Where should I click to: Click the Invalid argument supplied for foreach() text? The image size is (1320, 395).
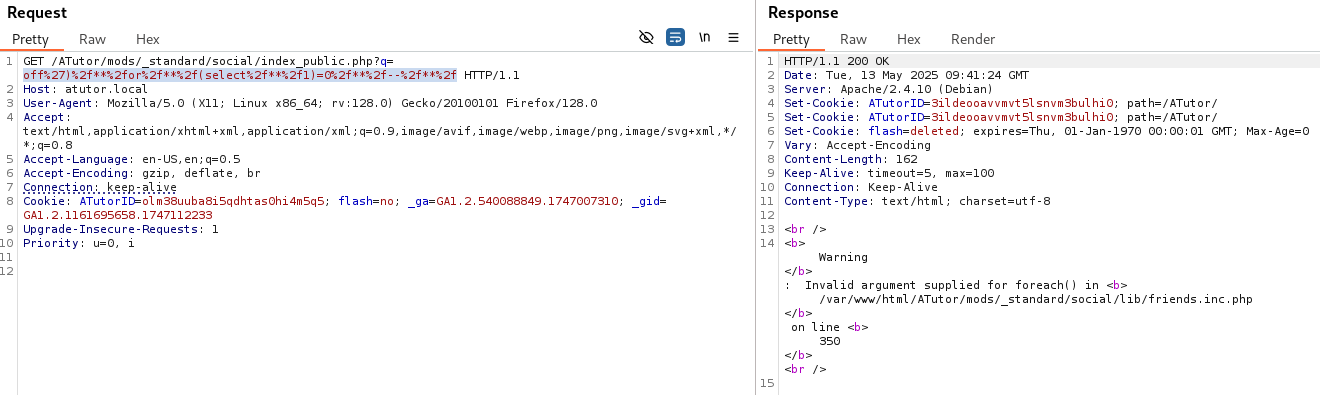click(944, 285)
